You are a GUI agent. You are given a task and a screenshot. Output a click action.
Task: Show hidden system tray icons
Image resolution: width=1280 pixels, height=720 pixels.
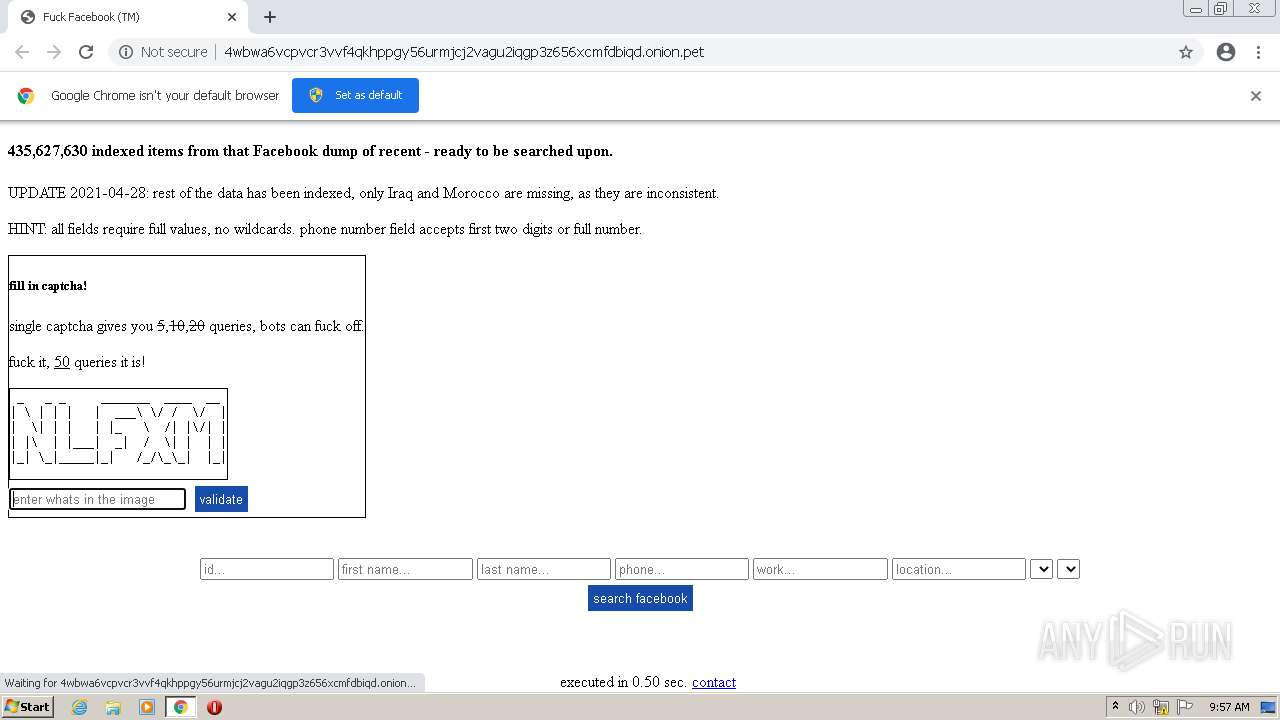coord(1115,707)
